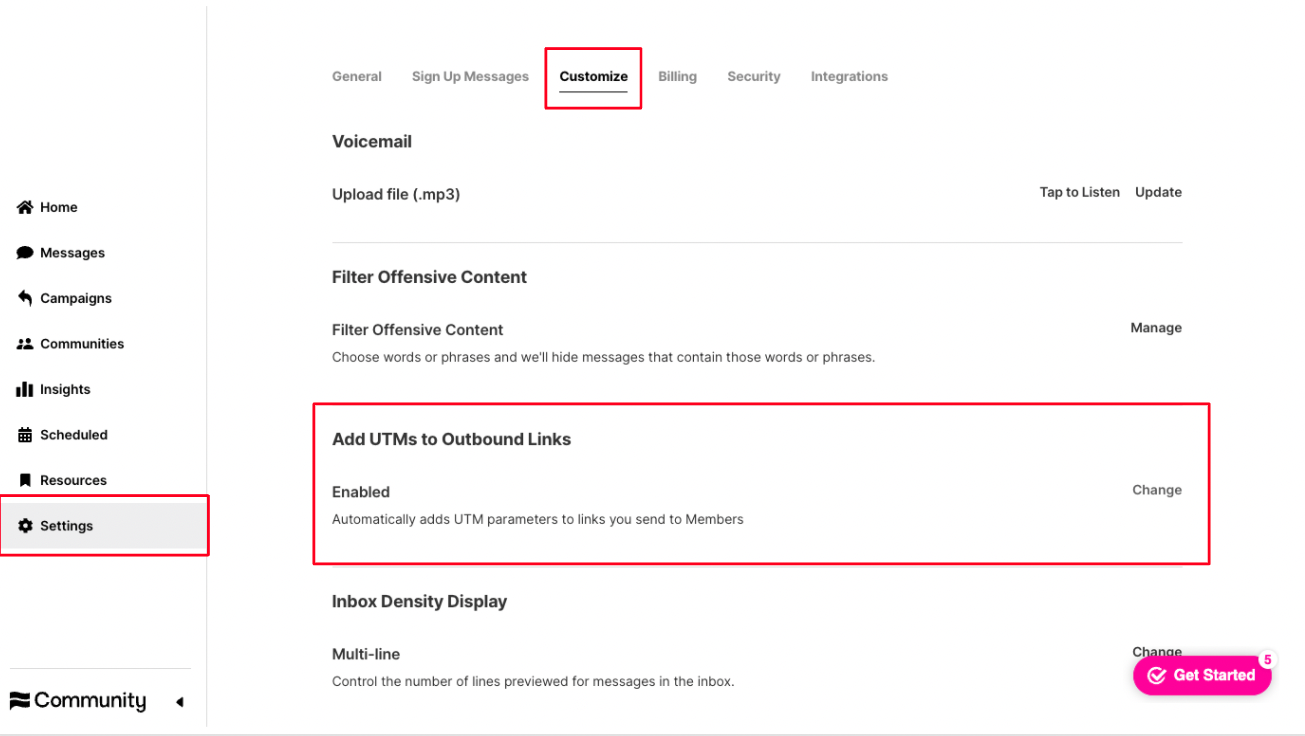This screenshot has height=736, width=1305.
Task: Switch to the General tab
Action: coord(357,76)
